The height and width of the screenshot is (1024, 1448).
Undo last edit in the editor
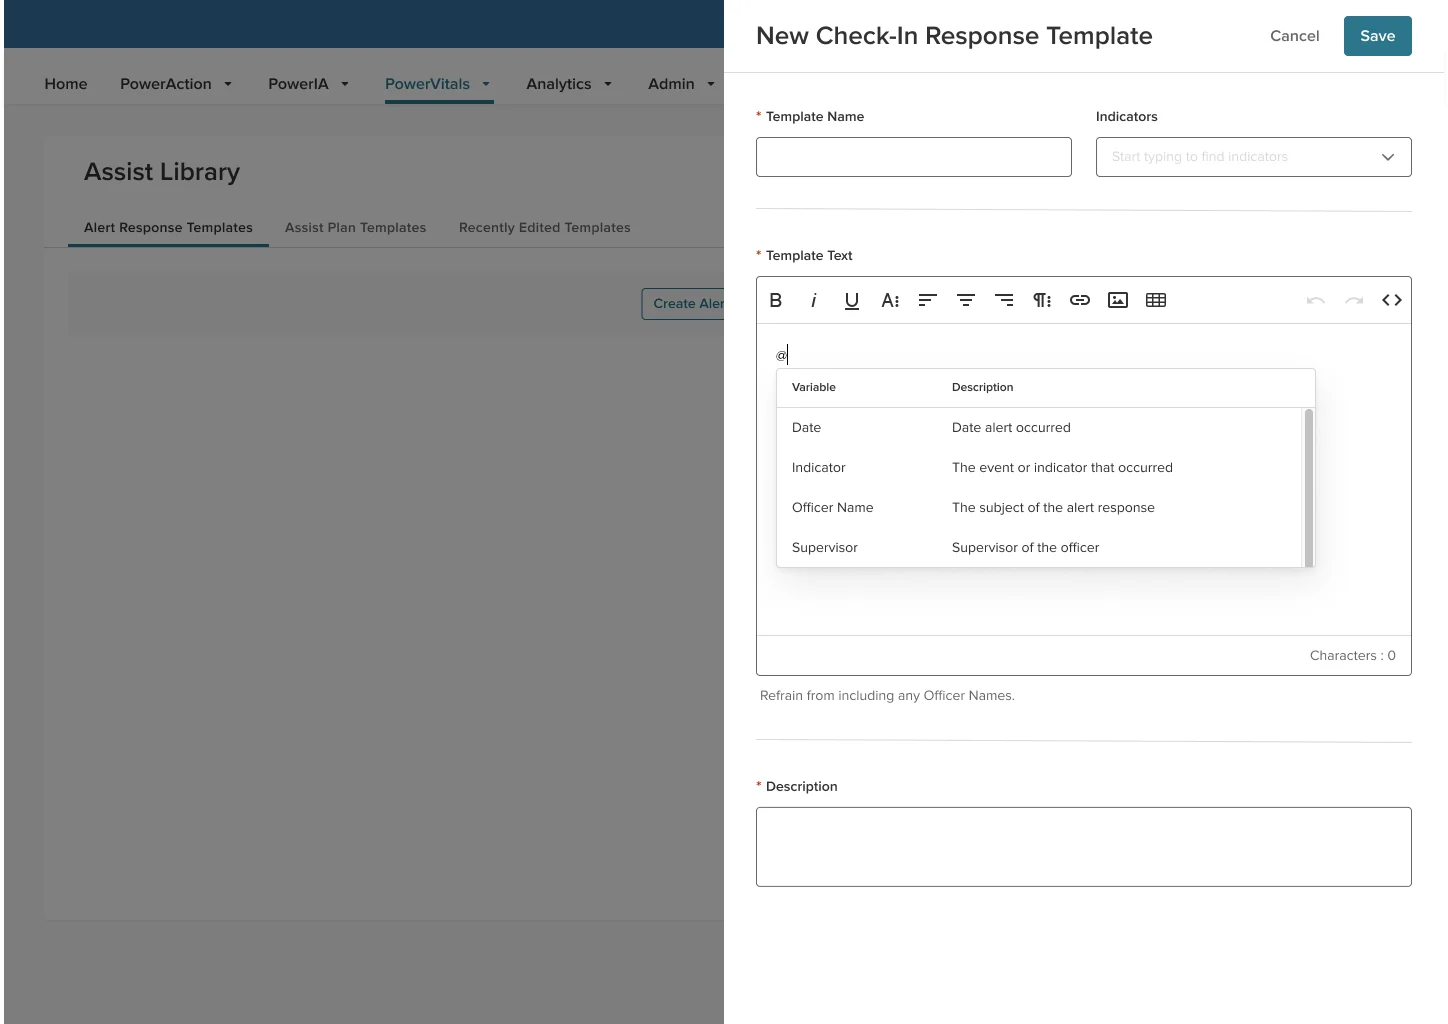coord(1316,300)
